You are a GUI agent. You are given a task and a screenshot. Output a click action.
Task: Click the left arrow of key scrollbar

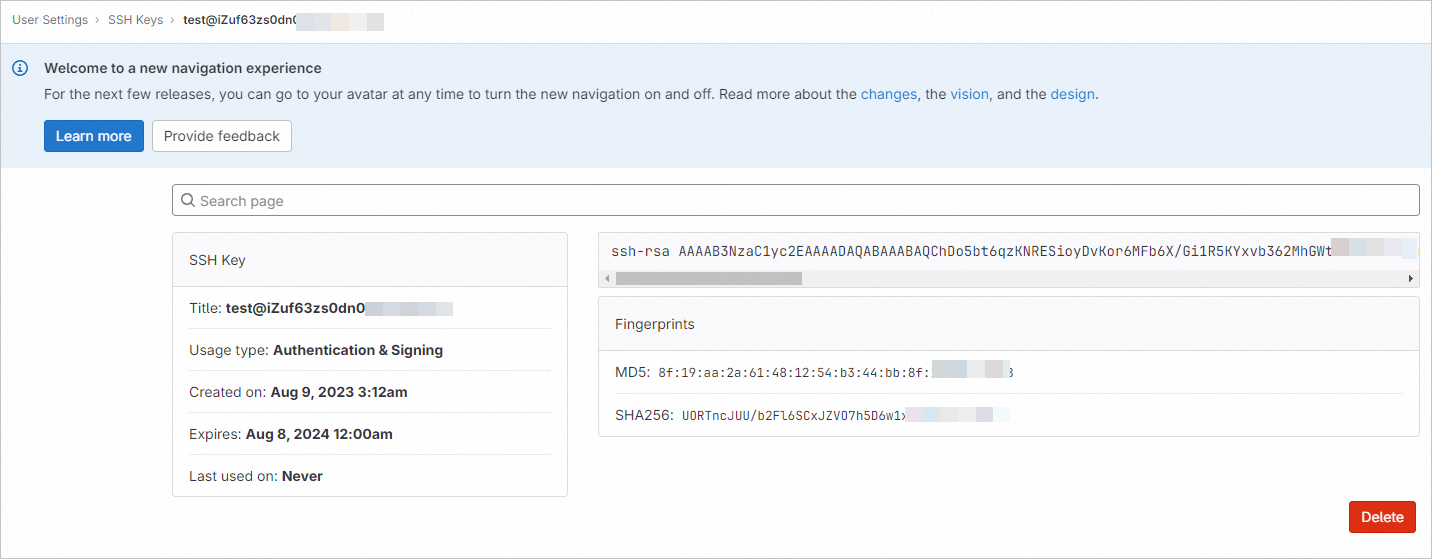tap(607, 279)
